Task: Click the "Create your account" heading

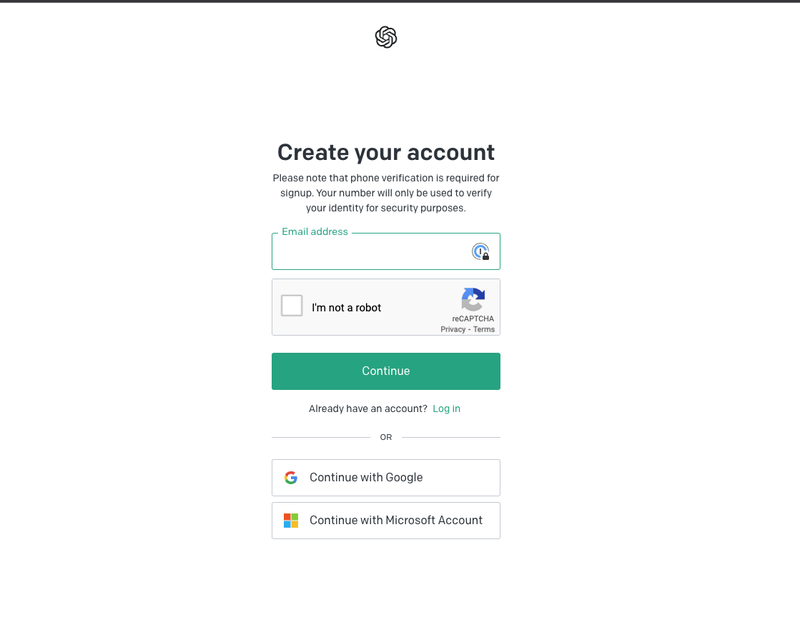Action: [386, 153]
